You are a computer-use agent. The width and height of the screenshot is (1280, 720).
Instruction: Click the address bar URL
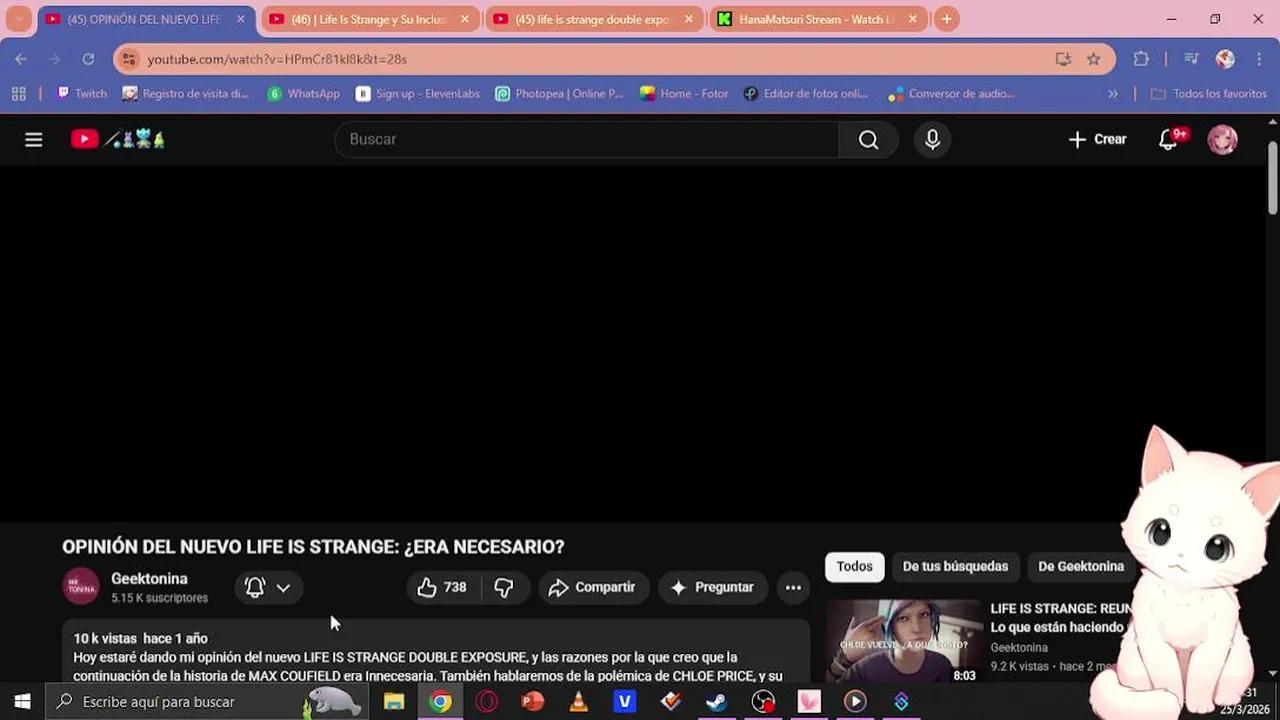coord(277,59)
